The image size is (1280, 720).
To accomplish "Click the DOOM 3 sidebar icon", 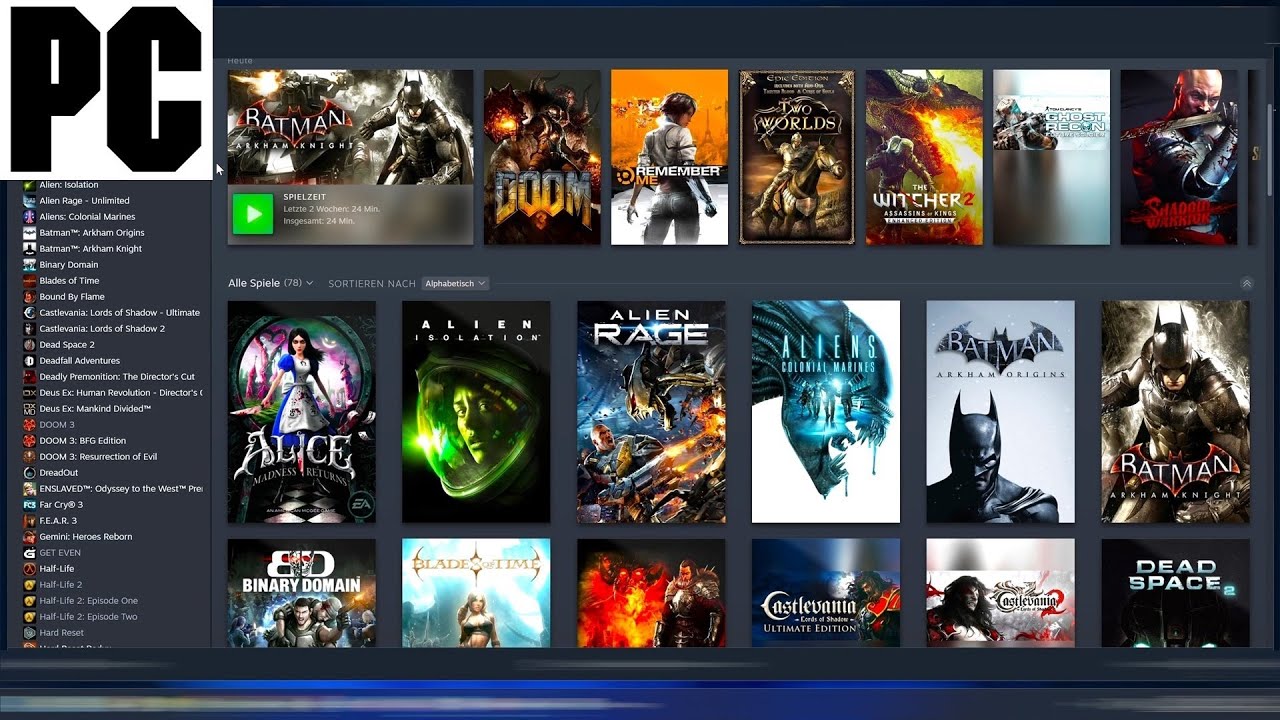I will tap(30, 425).
